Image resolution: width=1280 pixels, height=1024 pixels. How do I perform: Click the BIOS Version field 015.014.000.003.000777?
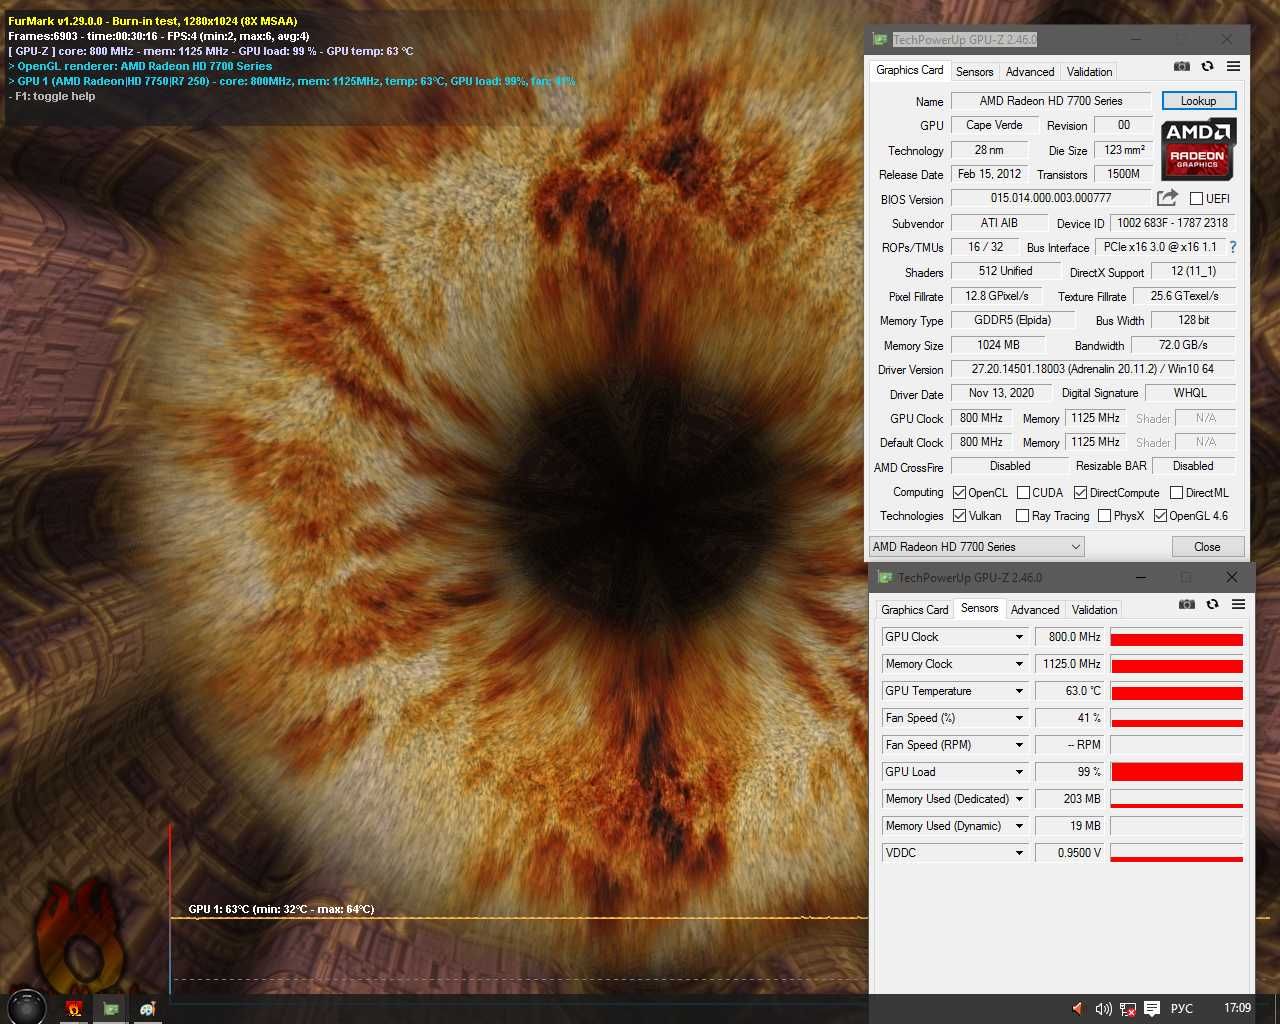coord(1051,198)
